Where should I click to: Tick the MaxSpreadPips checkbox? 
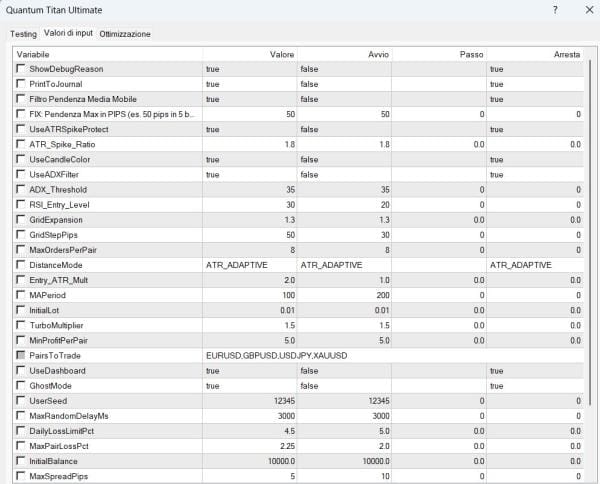click(x=21, y=476)
